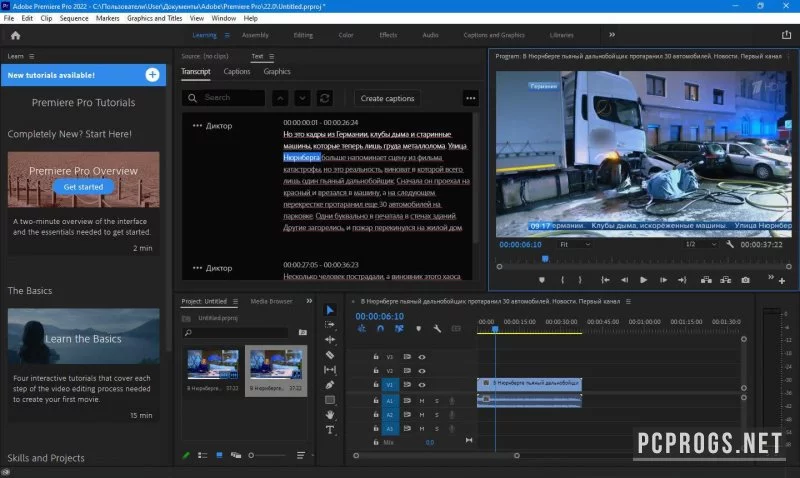Select the Track Select Forward tool
The image size is (800, 478).
coord(330,324)
